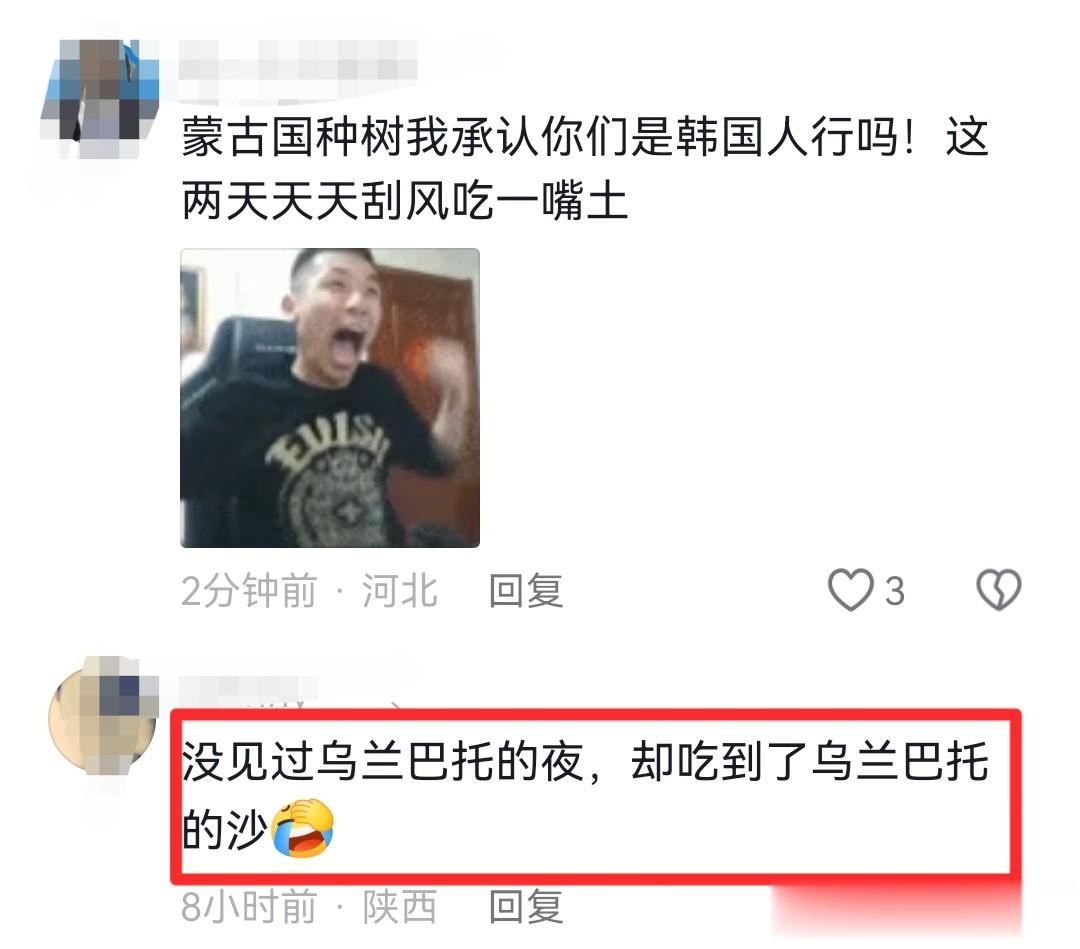The image size is (1080, 949).
Task: Open the first commenter's pixelated avatar
Action: [101, 98]
